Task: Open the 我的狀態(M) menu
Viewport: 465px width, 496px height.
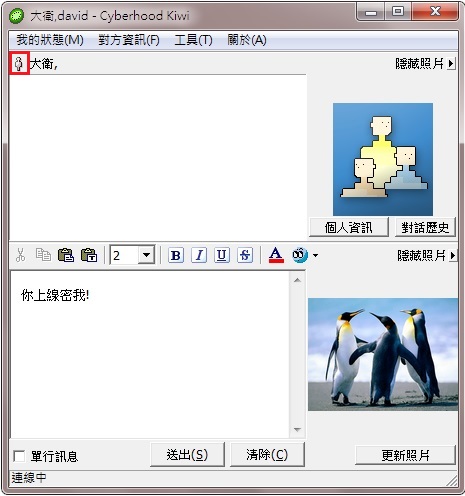Action: point(50,40)
